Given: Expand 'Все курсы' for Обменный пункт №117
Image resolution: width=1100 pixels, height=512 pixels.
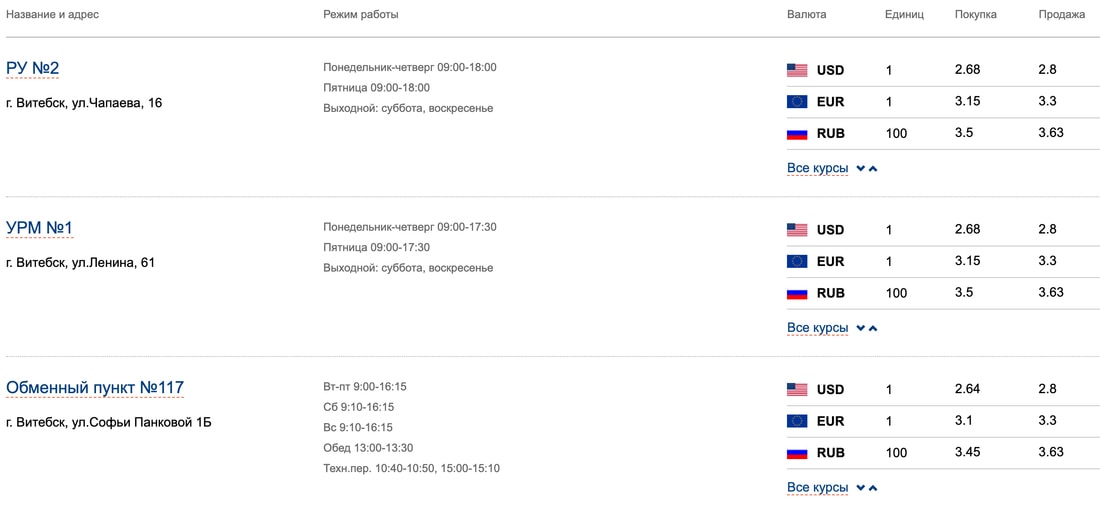Looking at the screenshot, I should (818, 487).
